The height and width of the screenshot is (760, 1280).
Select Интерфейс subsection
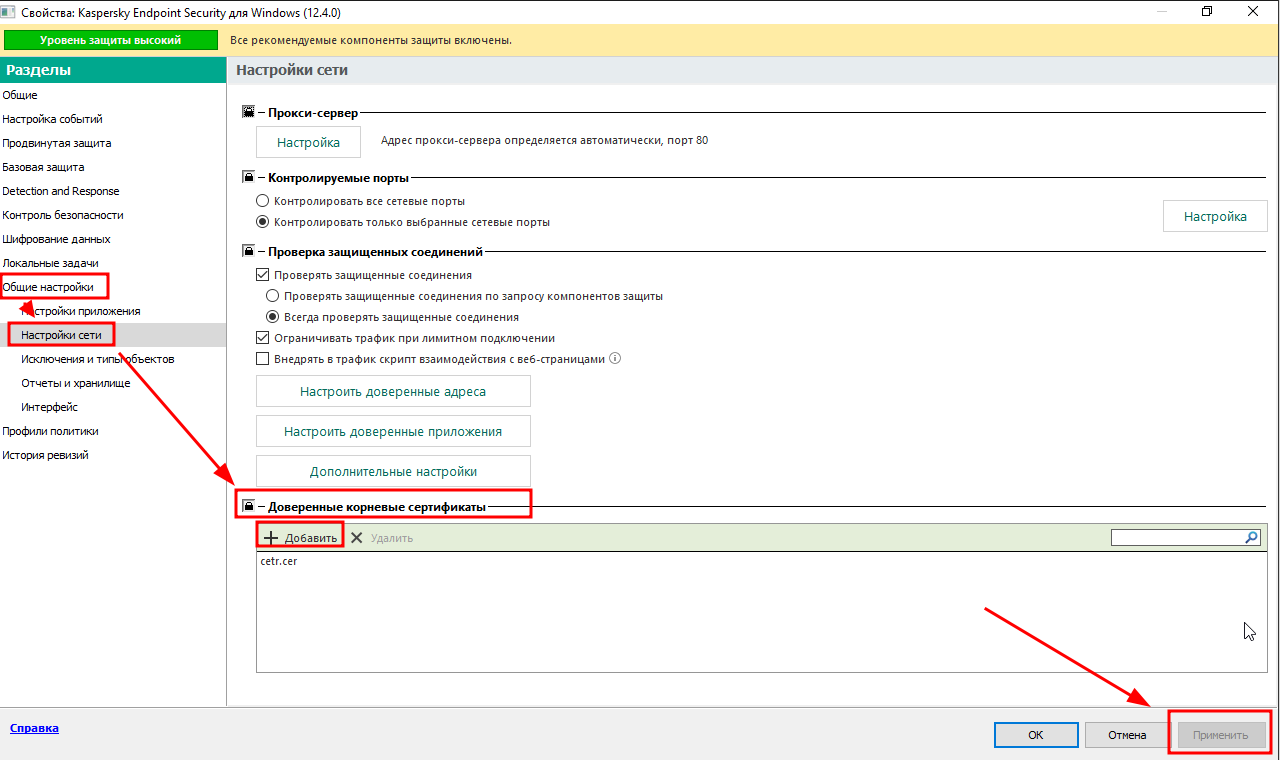50,407
